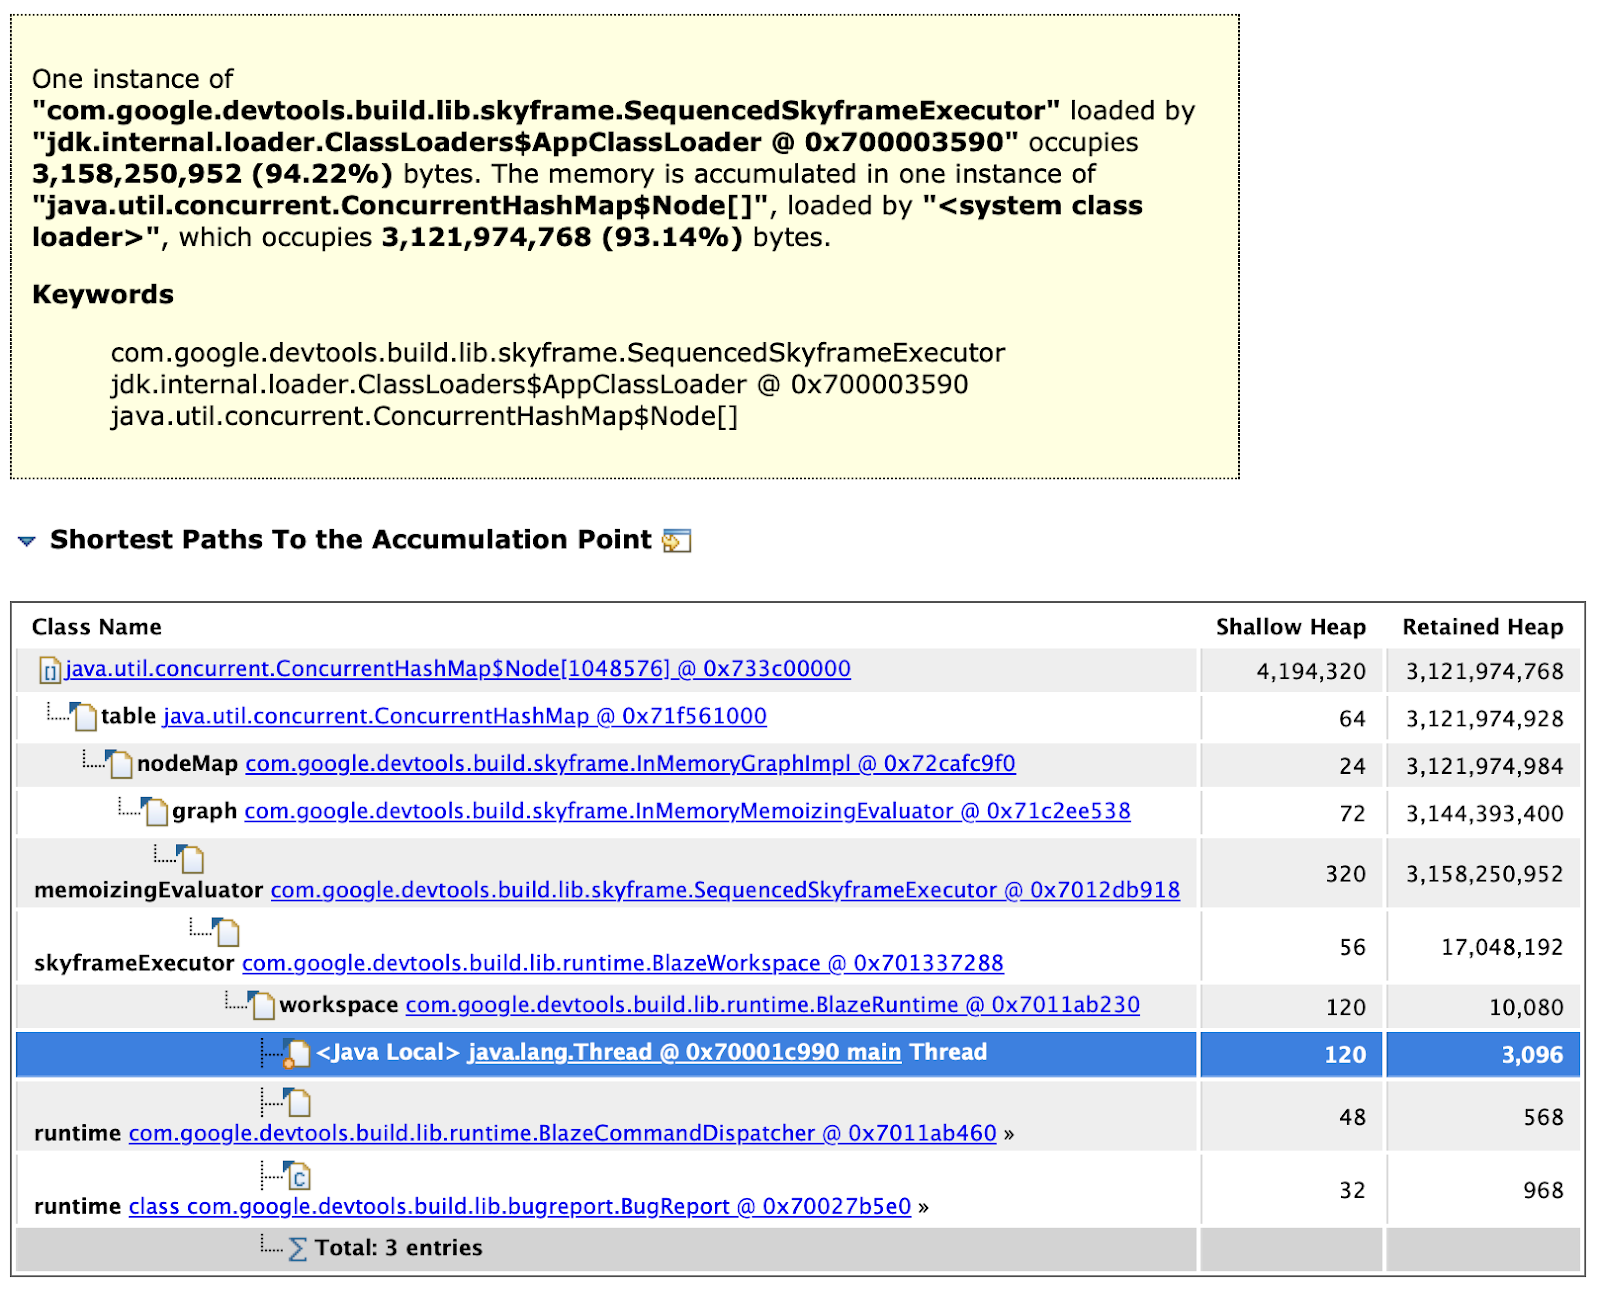Click the nodeMap field label
This screenshot has height=1291, width=1600.
[x=188, y=763]
